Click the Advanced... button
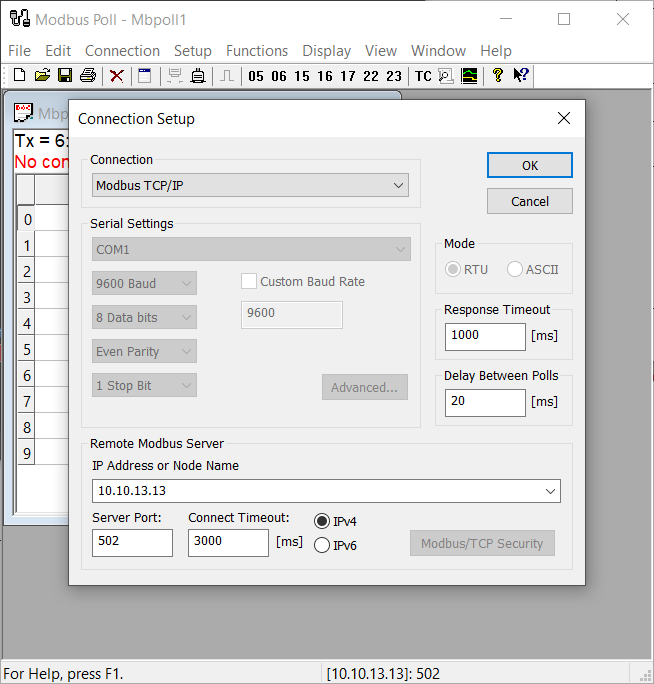The height and width of the screenshot is (684, 654). (x=365, y=387)
